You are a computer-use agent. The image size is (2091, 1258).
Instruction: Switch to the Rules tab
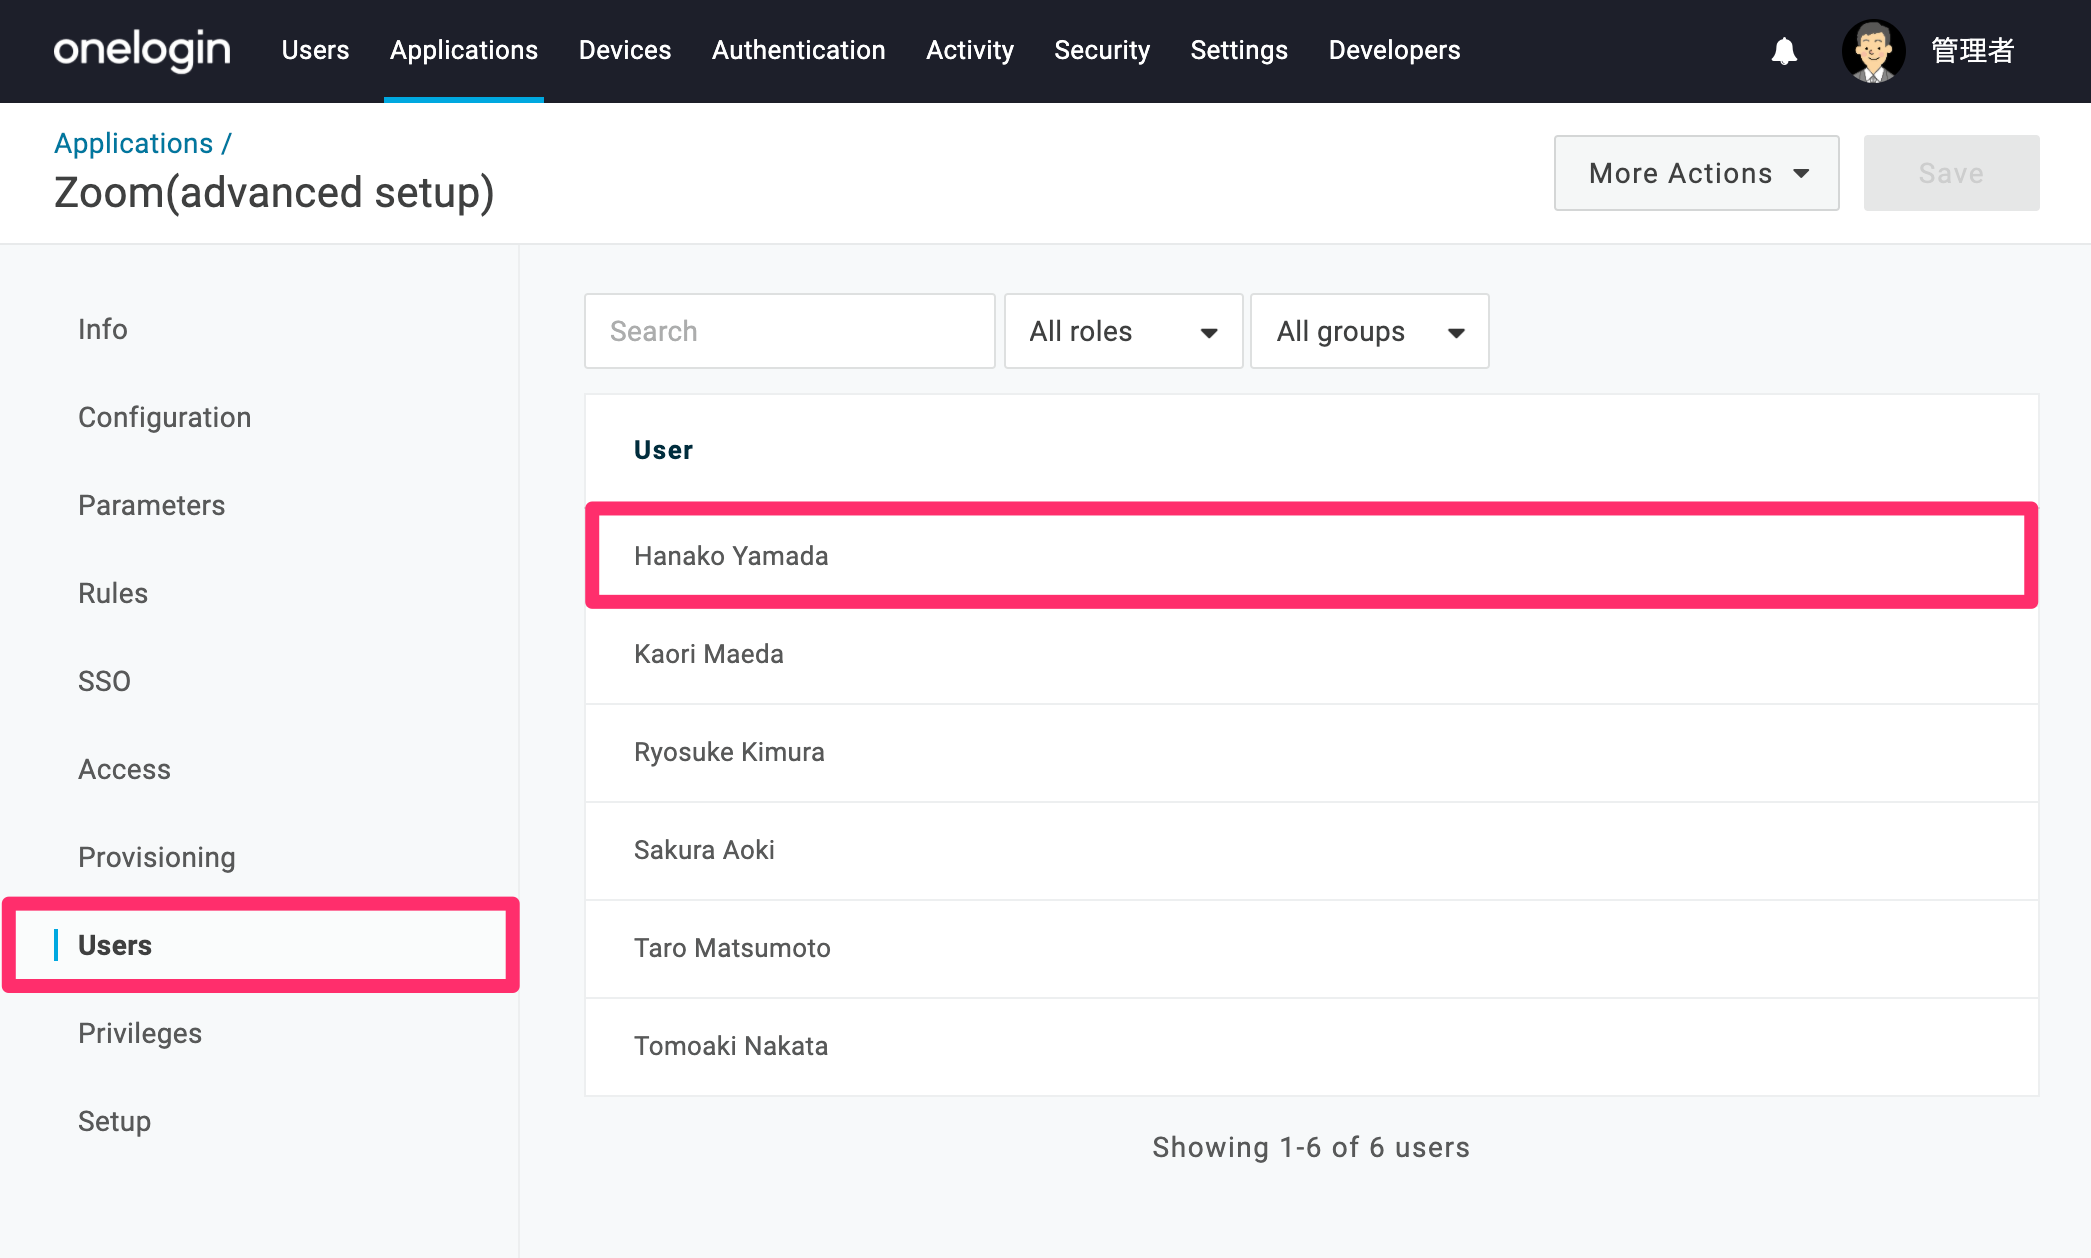coord(113,593)
